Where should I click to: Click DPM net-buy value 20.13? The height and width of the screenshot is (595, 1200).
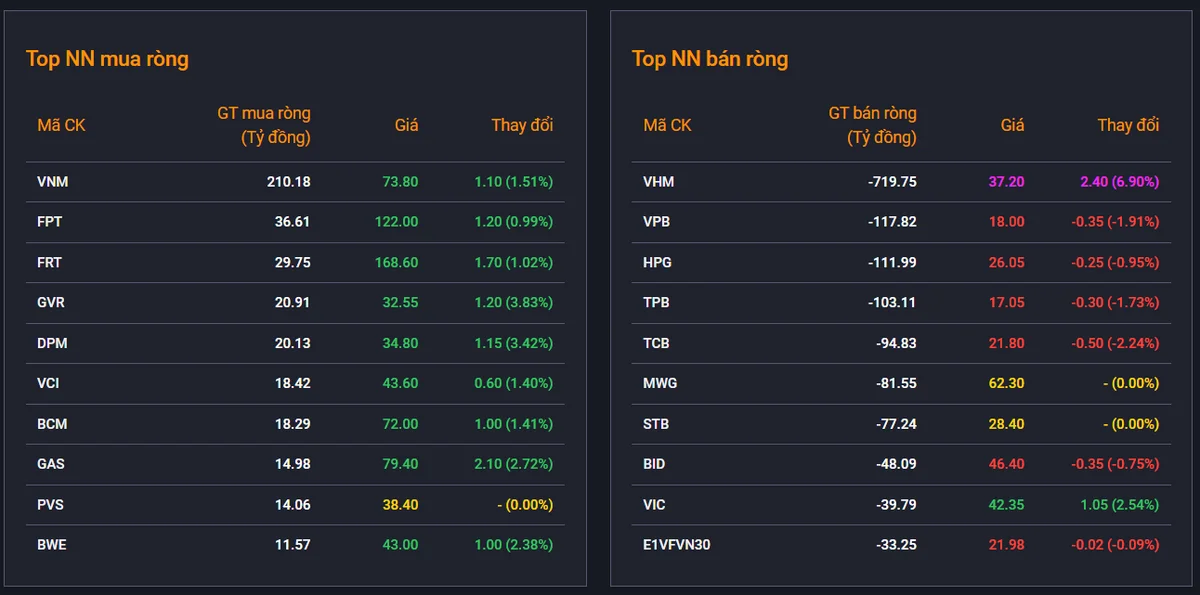pos(292,343)
